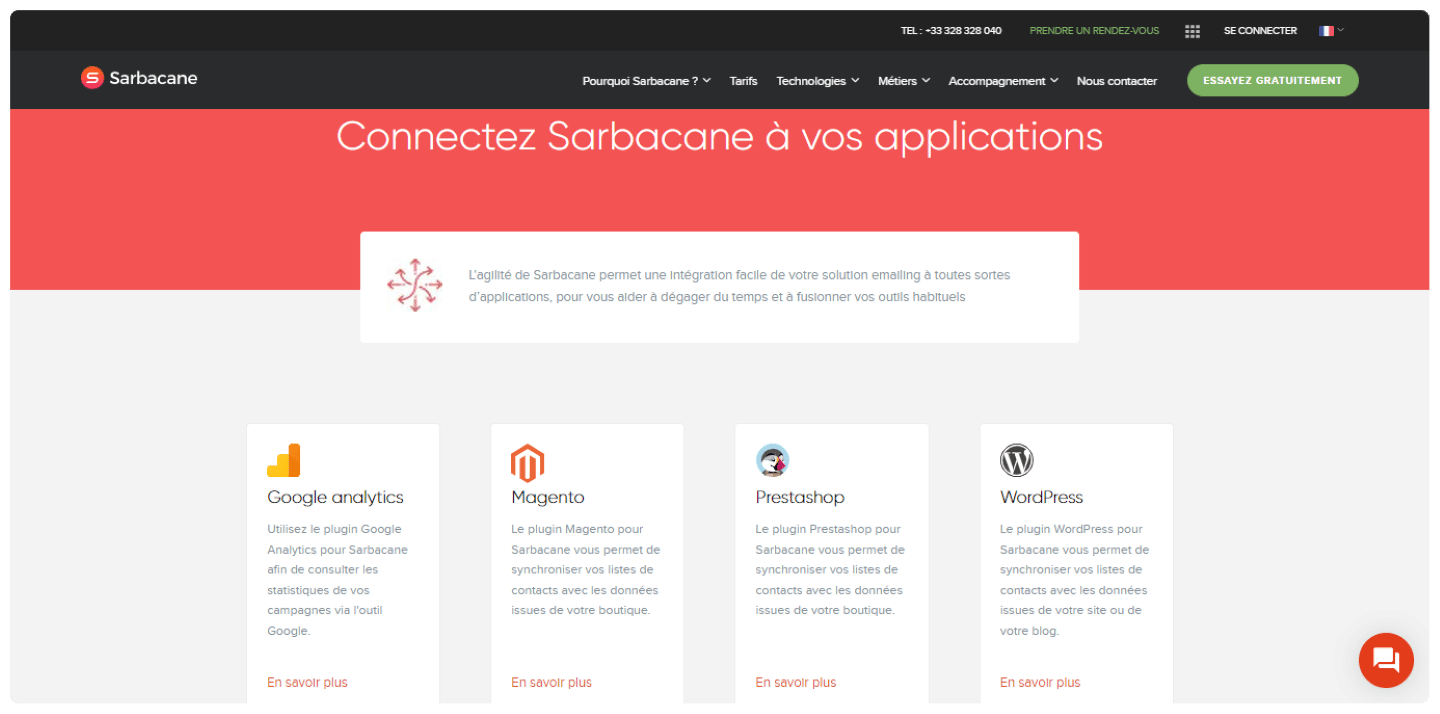This screenshot has height=714, width=1440.
Task: Open En savoir plus for WordPress
Action: pyautogui.click(x=1040, y=682)
